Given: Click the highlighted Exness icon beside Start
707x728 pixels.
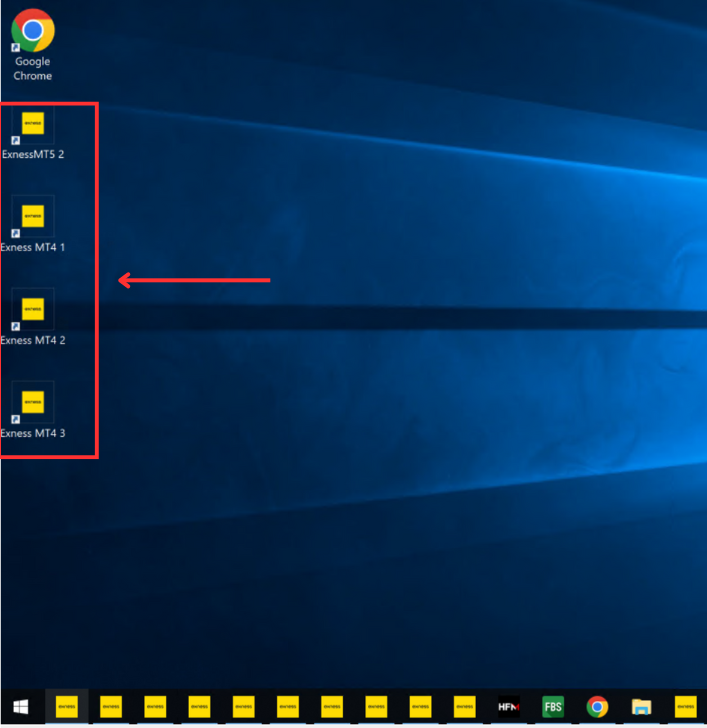Looking at the screenshot, I should click(66, 707).
